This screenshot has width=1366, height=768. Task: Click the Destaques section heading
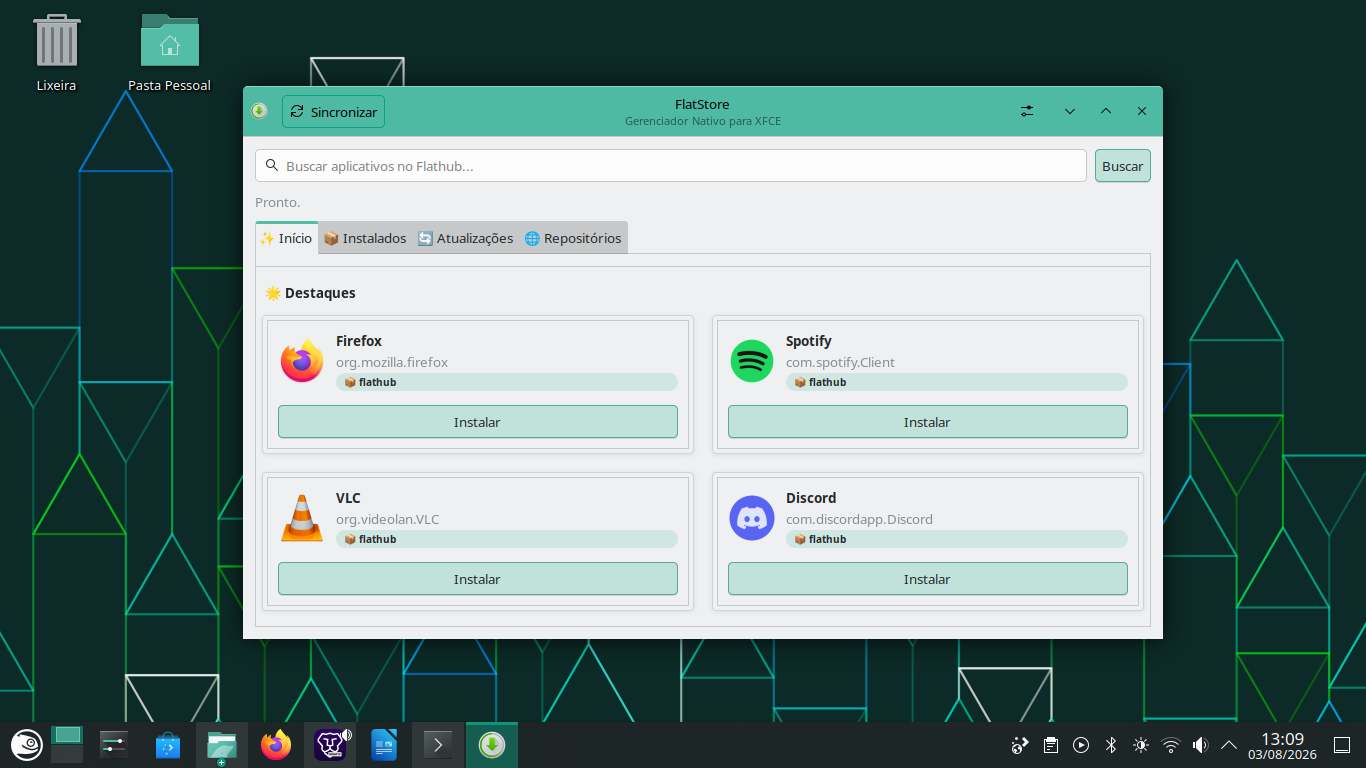tap(310, 293)
